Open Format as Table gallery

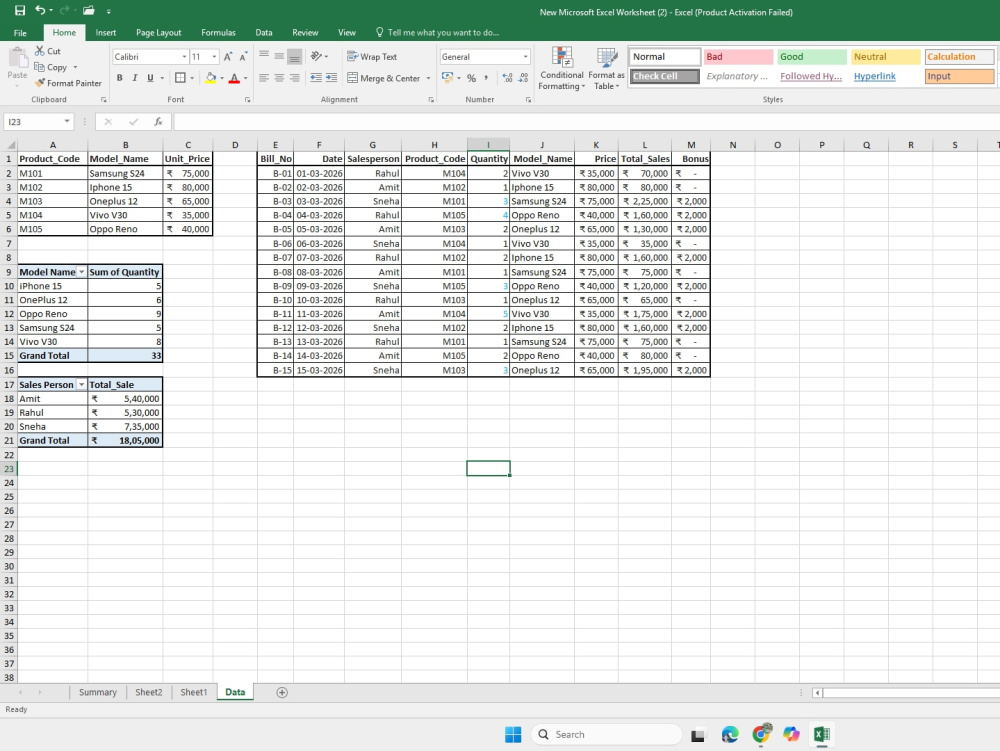point(607,68)
